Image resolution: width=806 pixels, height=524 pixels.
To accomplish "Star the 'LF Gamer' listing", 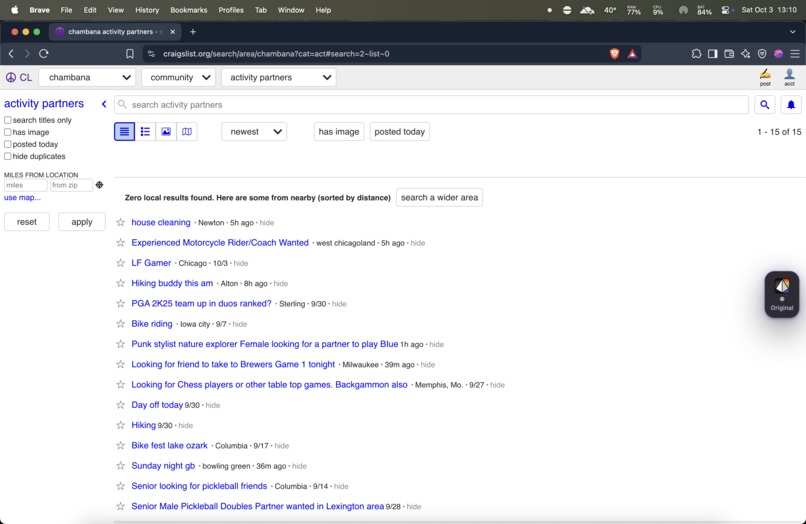I will 121,263.
